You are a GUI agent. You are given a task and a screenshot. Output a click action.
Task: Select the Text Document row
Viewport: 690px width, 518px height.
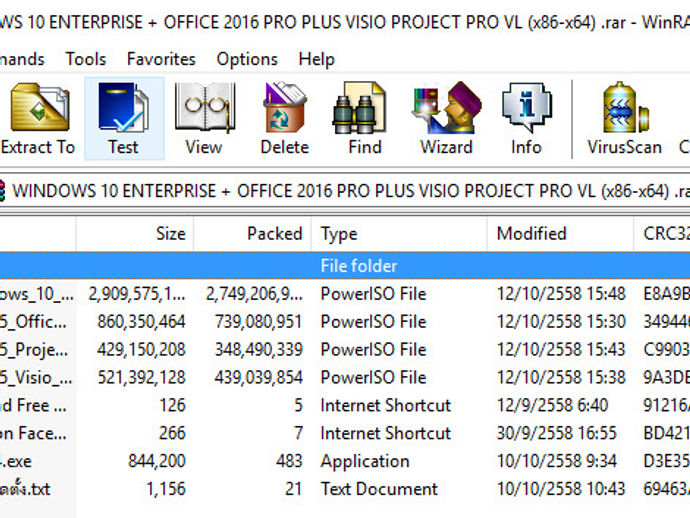[x=378, y=489]
